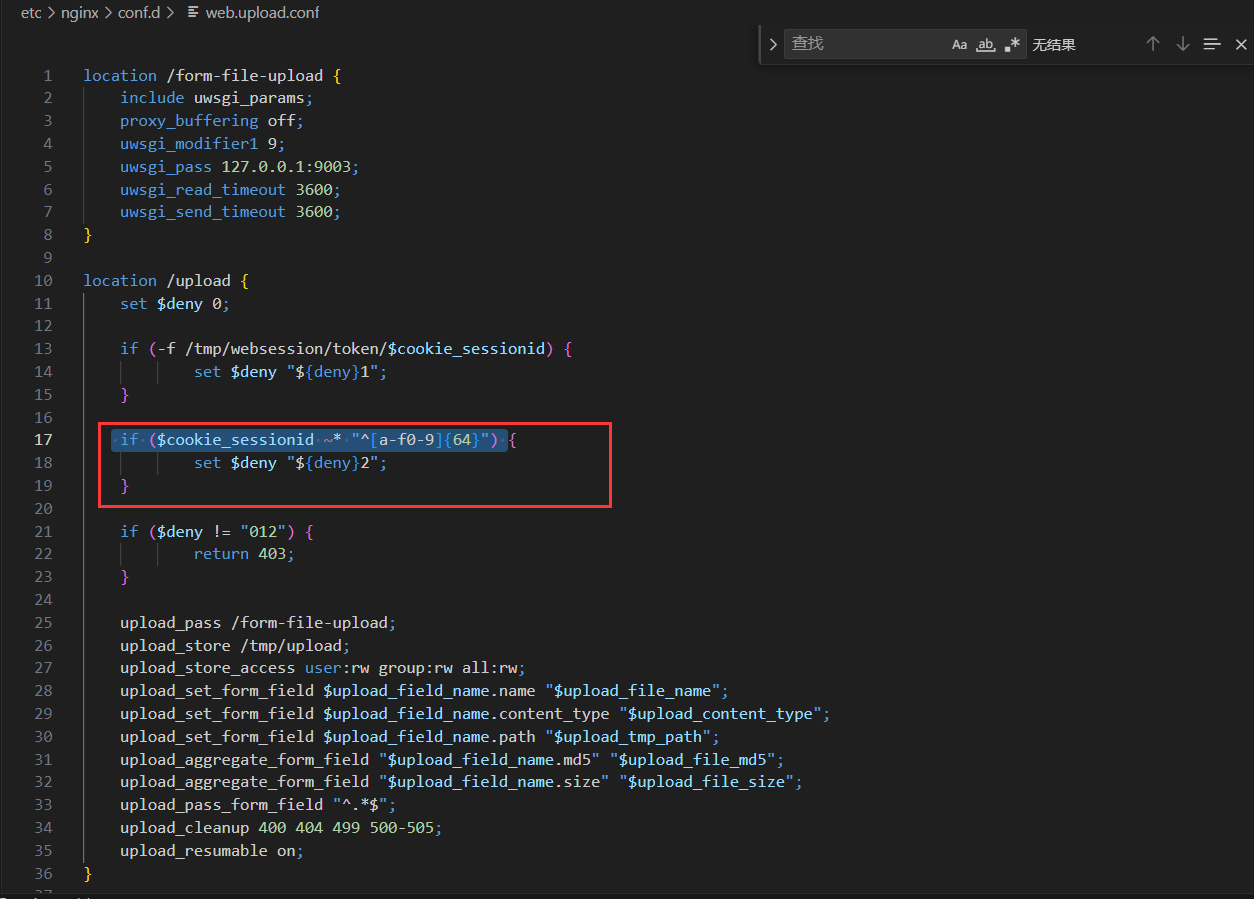Toggle Match Whole Word in find widget
1254x899 pixels.
coord(986,44)
